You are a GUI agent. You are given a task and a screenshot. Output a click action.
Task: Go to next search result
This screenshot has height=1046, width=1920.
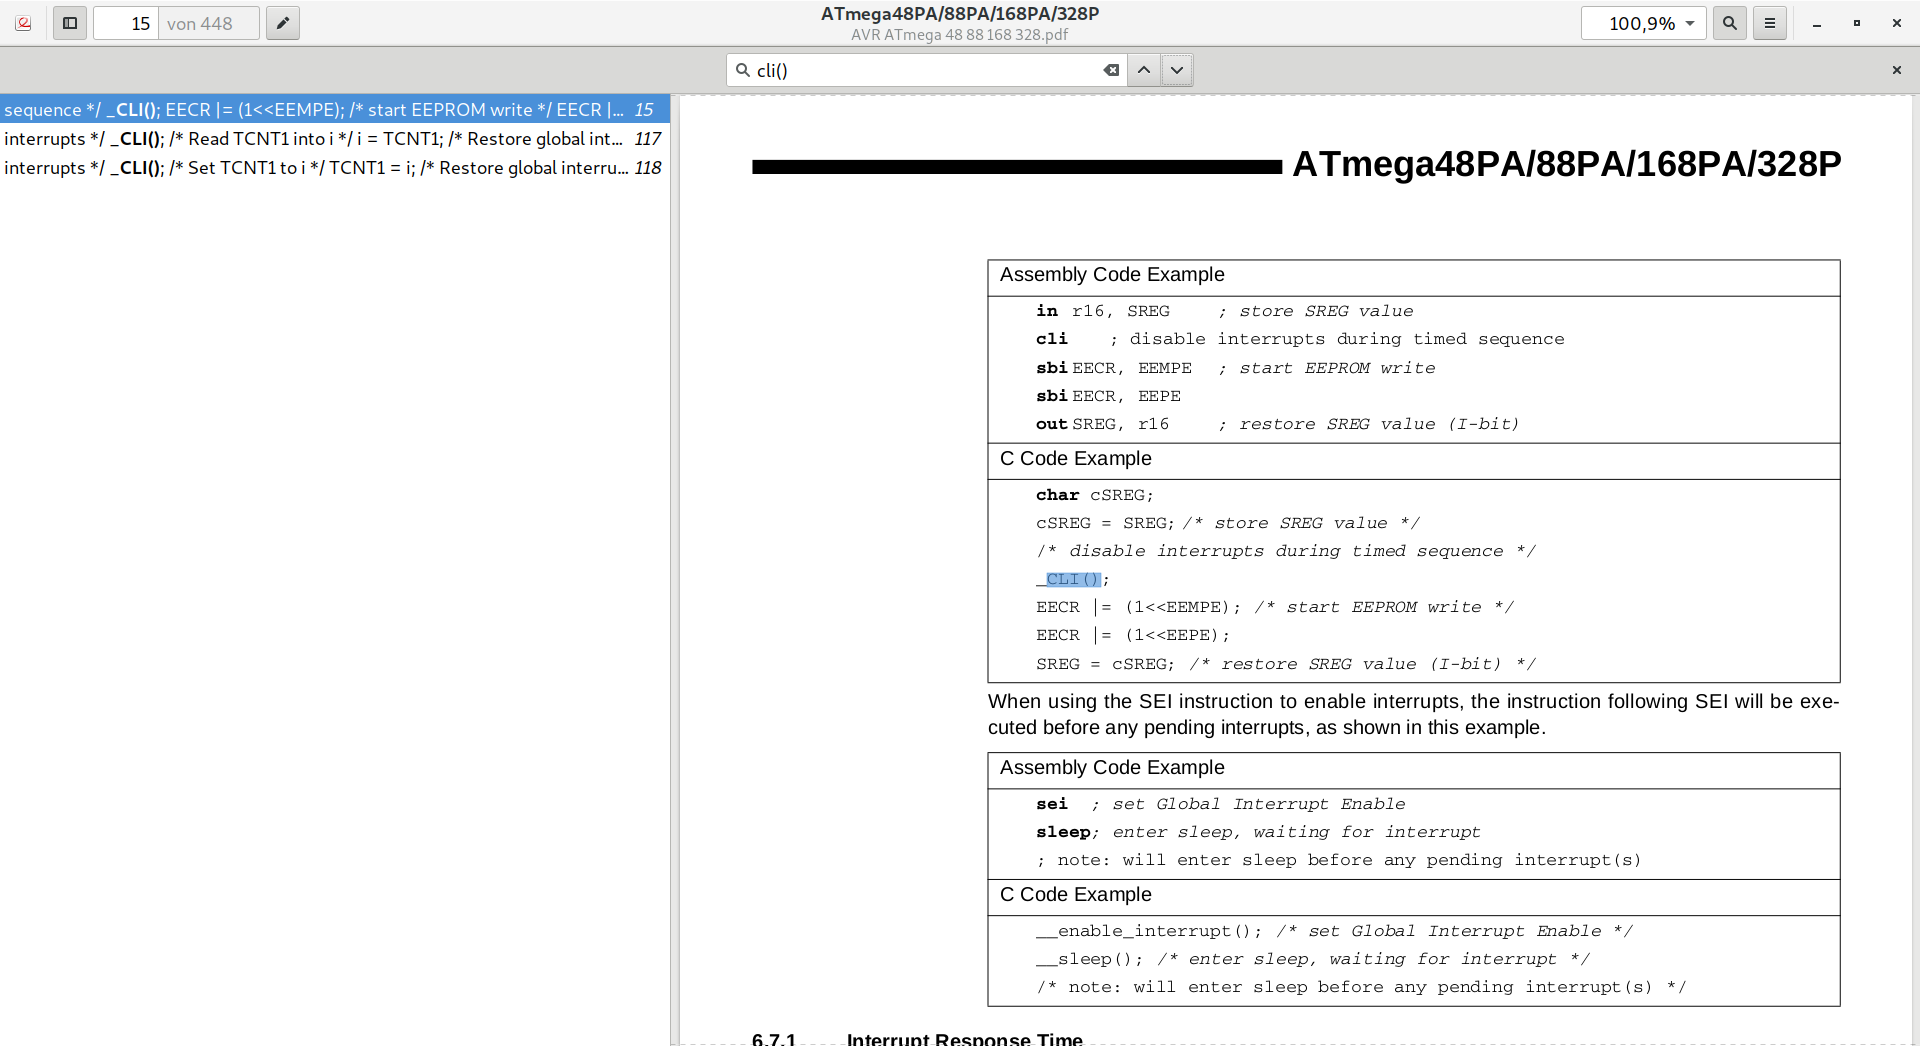pyautogui.click(x=1177, y=70)
